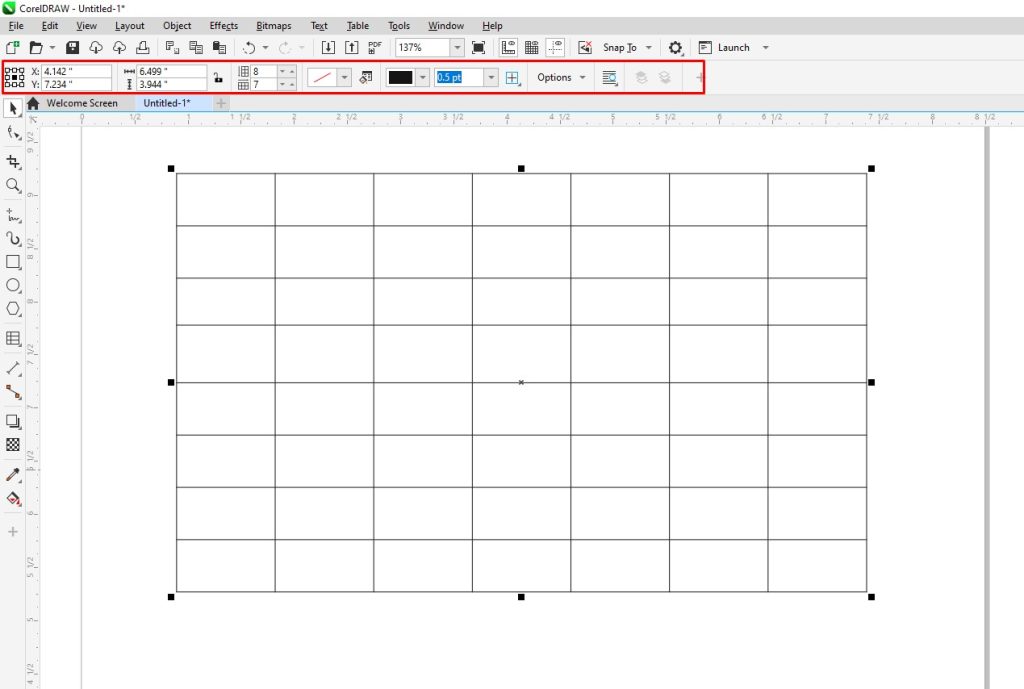Open the zoom level dropdown
This screenshot has width=1024, height=689.
457,47
